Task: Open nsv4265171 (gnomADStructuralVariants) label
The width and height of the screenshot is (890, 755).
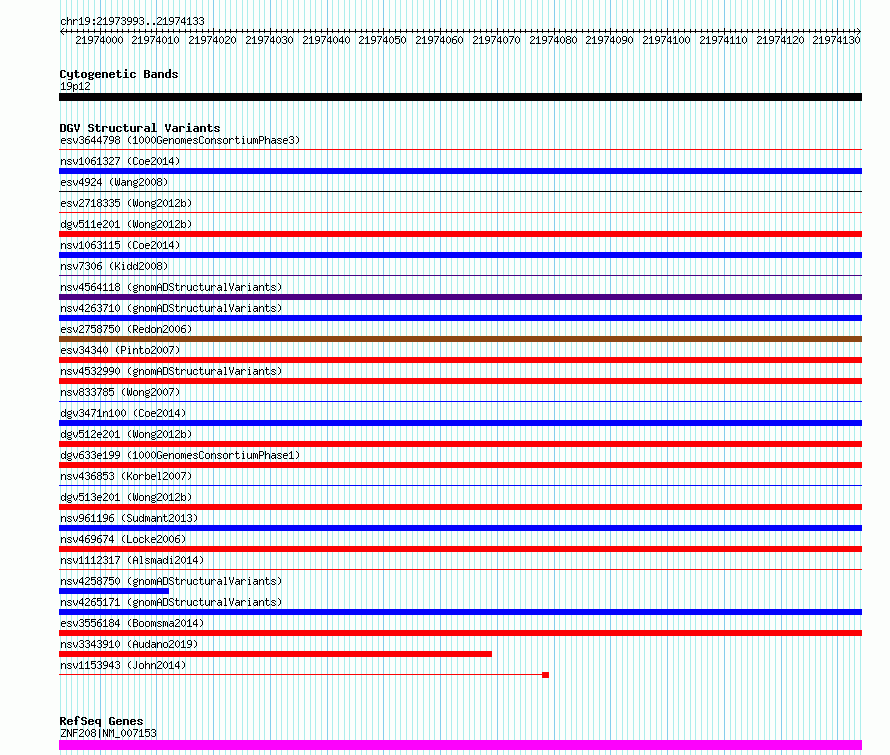Action: (x=171, y=602)
